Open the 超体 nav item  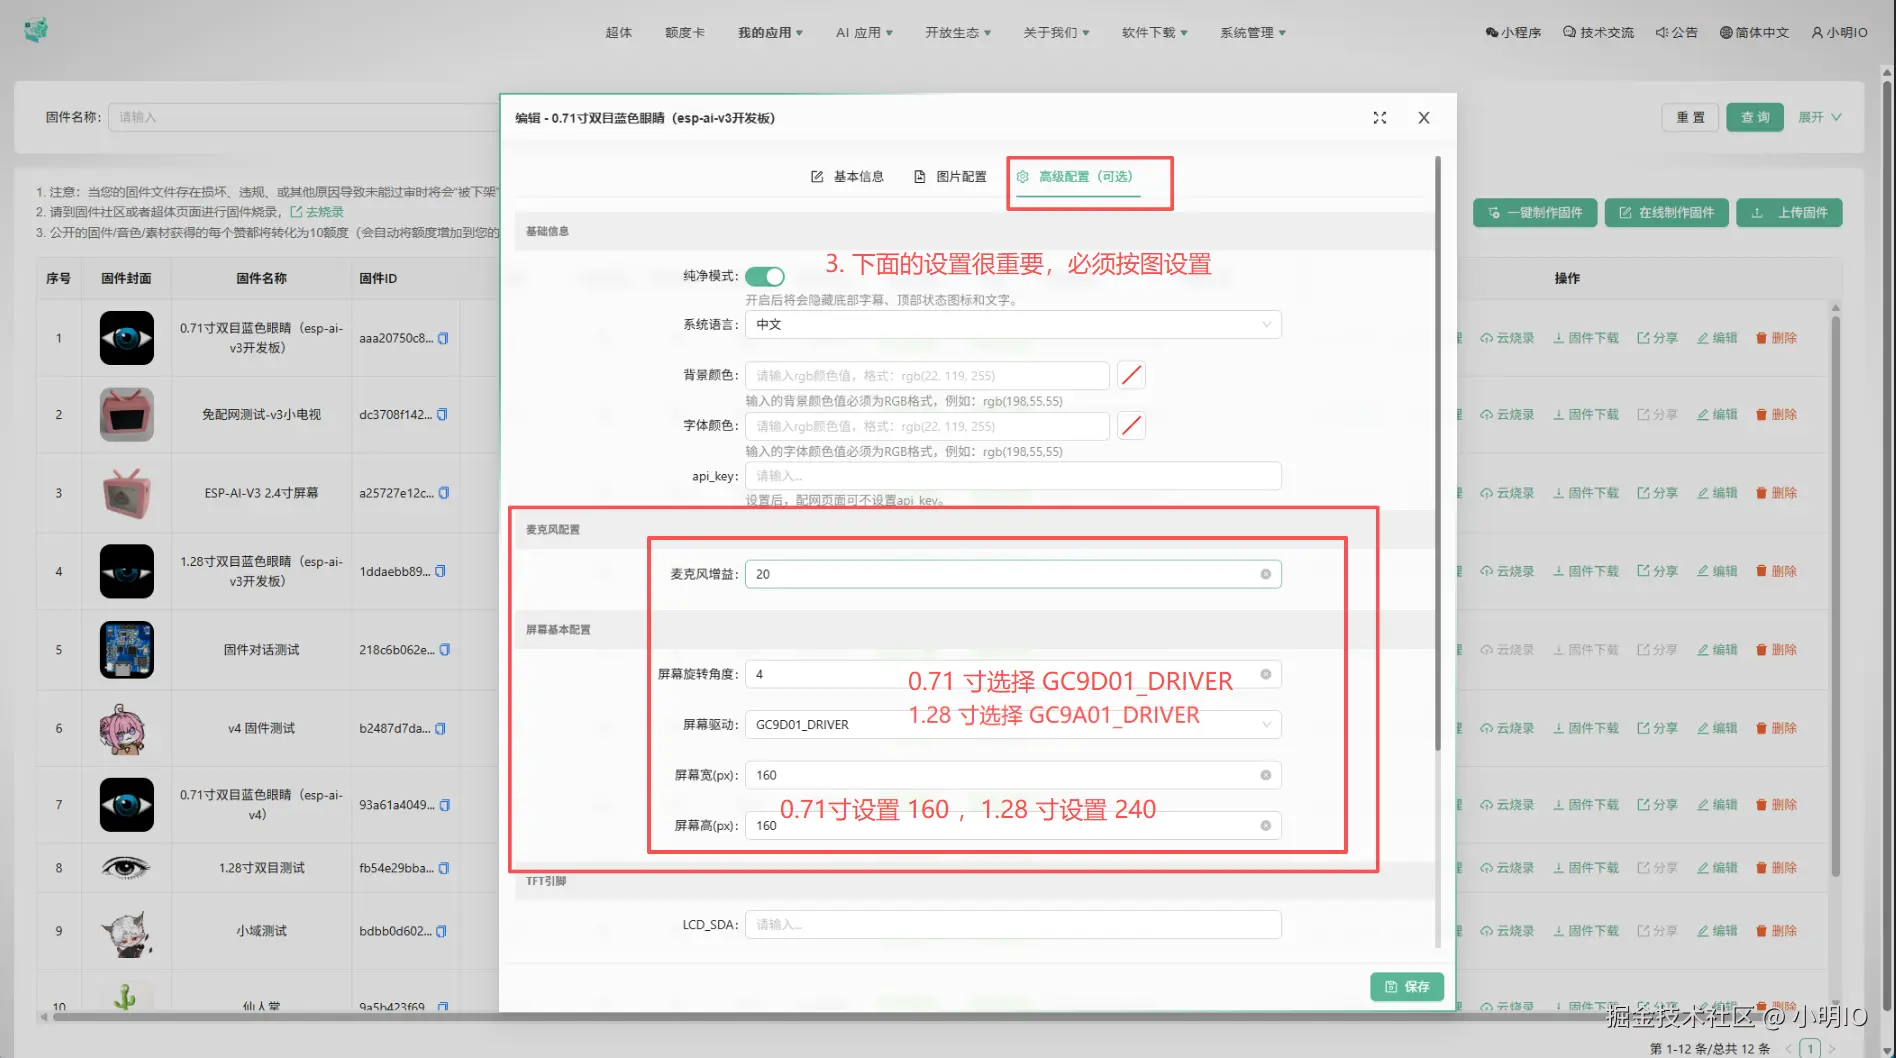[619, 32]
